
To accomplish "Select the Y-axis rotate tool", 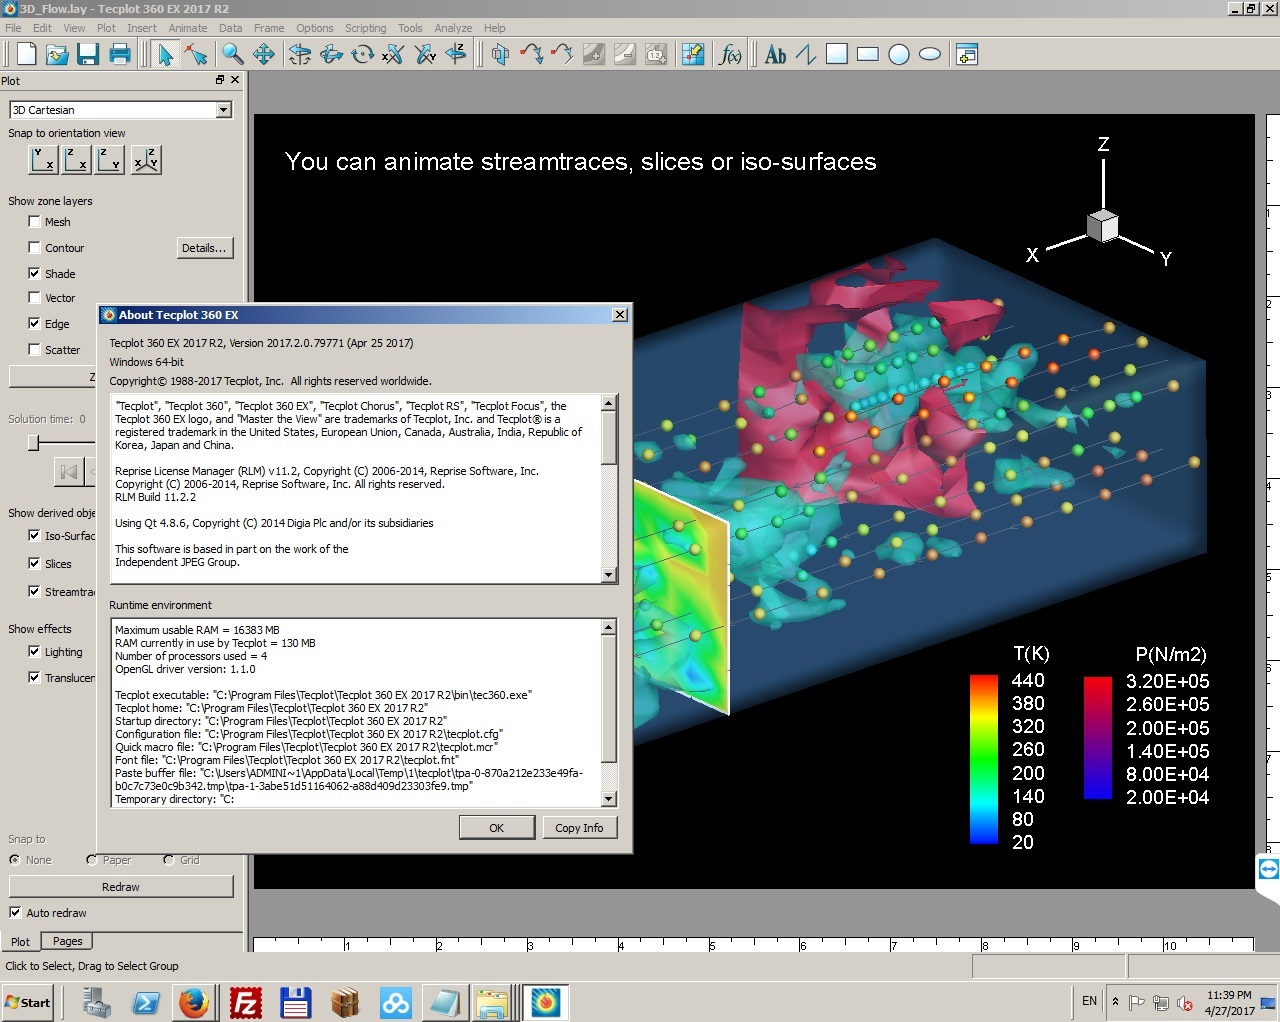I will (x=424, y=55).
